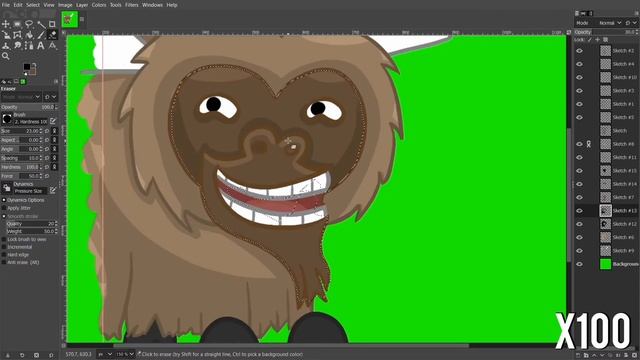
Task: Enable Lock brush to view
Action: click(4, 239)
